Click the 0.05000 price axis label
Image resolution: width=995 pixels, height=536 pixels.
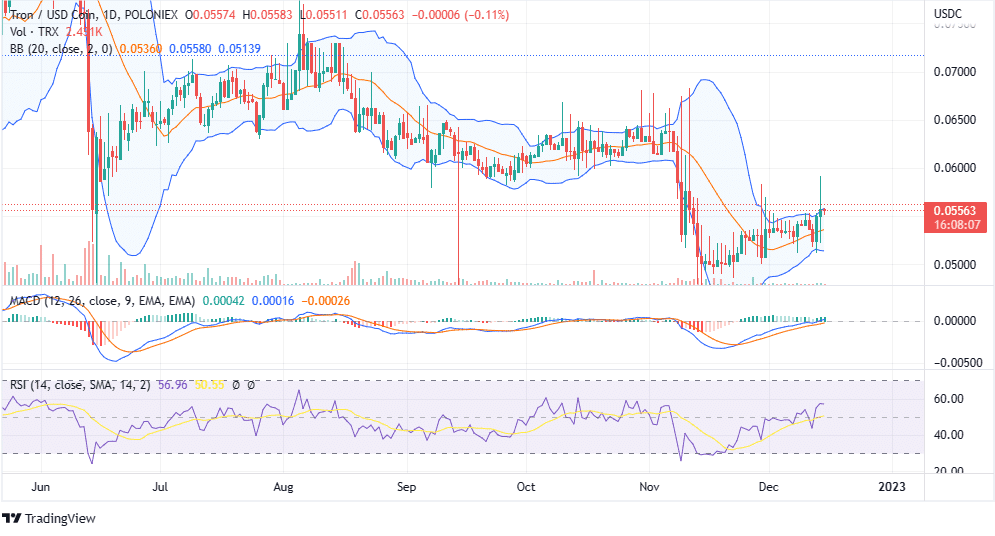[955, 265]
